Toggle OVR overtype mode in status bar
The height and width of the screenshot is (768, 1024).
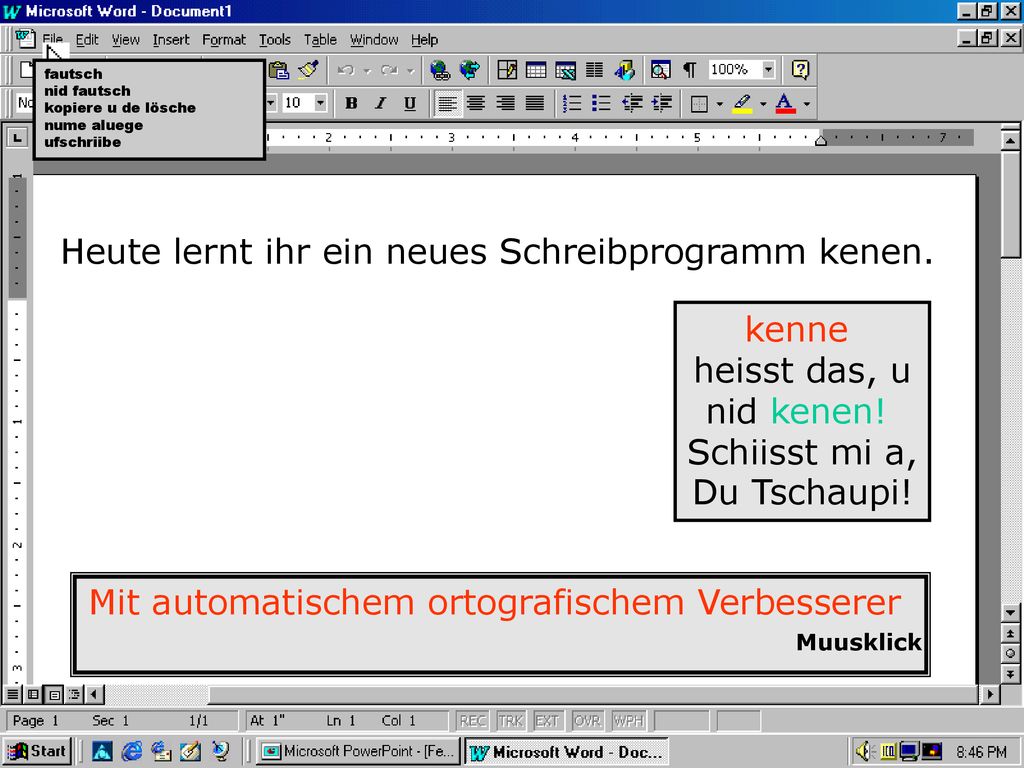point(587,721)
